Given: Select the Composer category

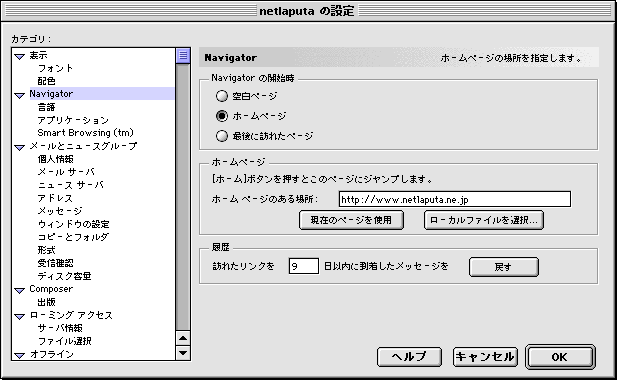Looking at the screenshot, I should tap(51, 289).
